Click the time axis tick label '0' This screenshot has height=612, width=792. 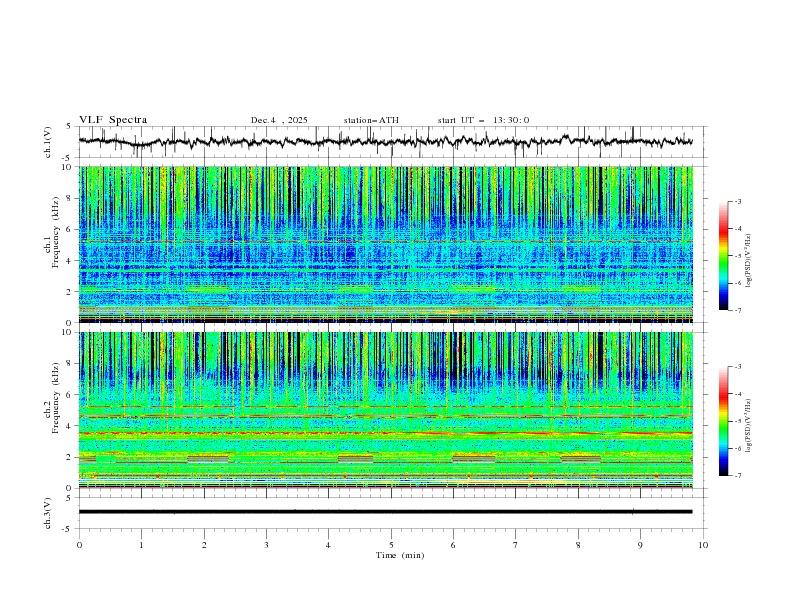click(x=79, y=545)
